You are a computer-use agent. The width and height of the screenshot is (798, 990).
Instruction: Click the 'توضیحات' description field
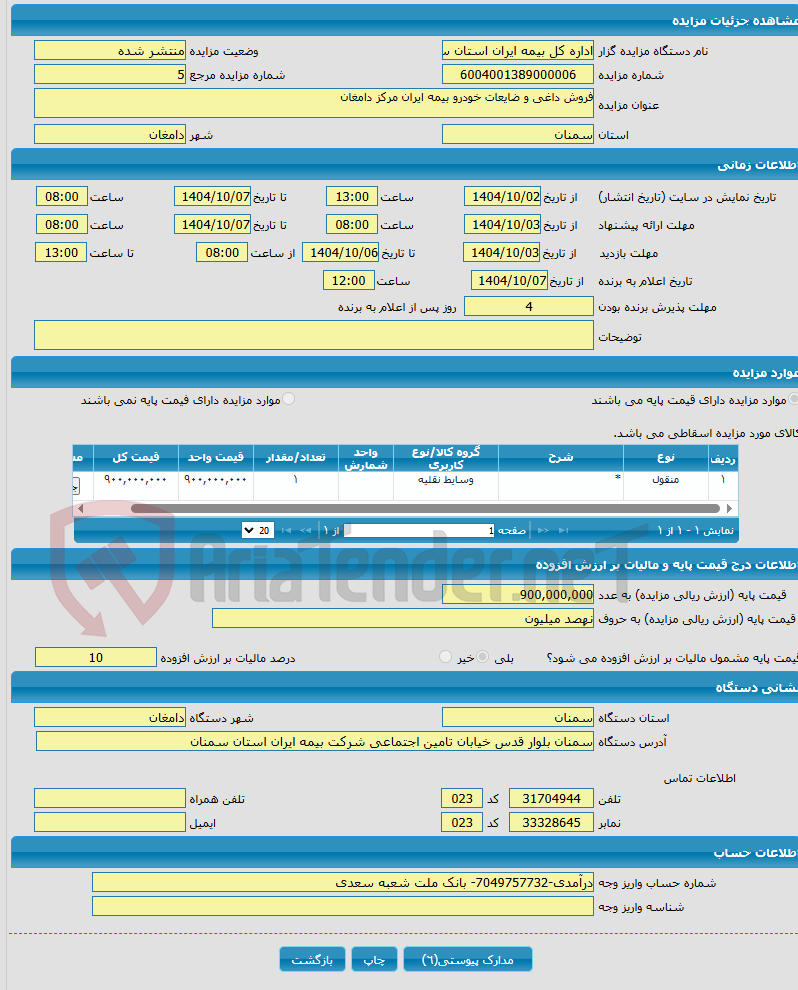tap(314, 335)
